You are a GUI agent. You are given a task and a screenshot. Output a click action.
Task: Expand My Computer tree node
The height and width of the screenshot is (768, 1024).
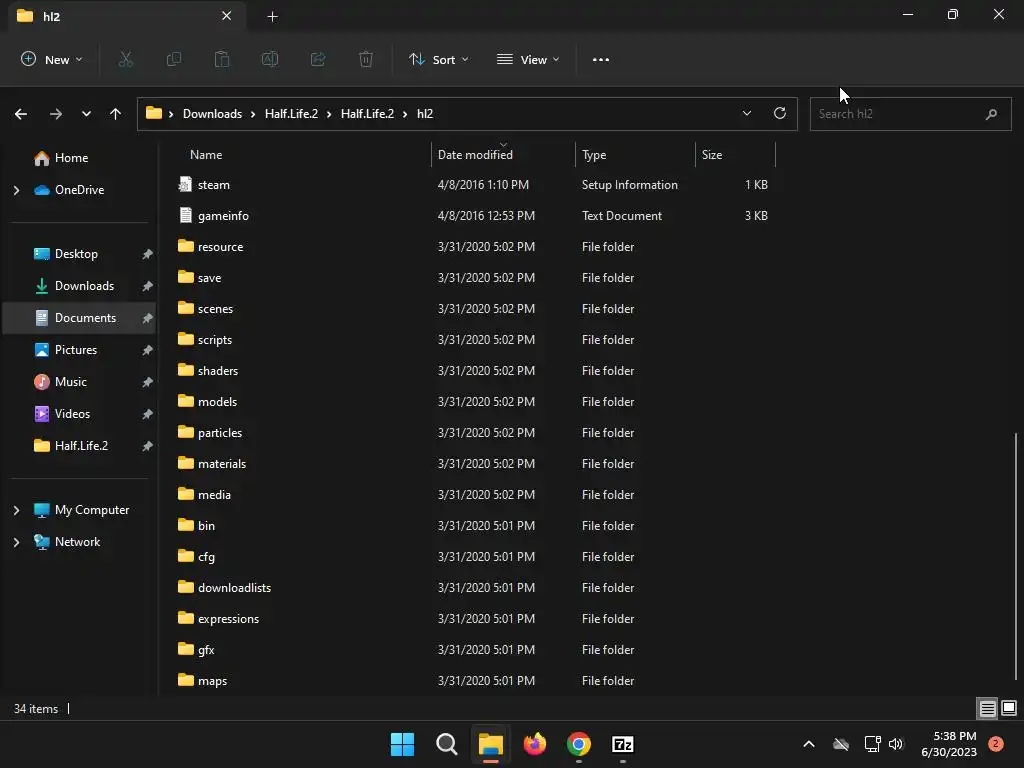click(x=16, y=510)
